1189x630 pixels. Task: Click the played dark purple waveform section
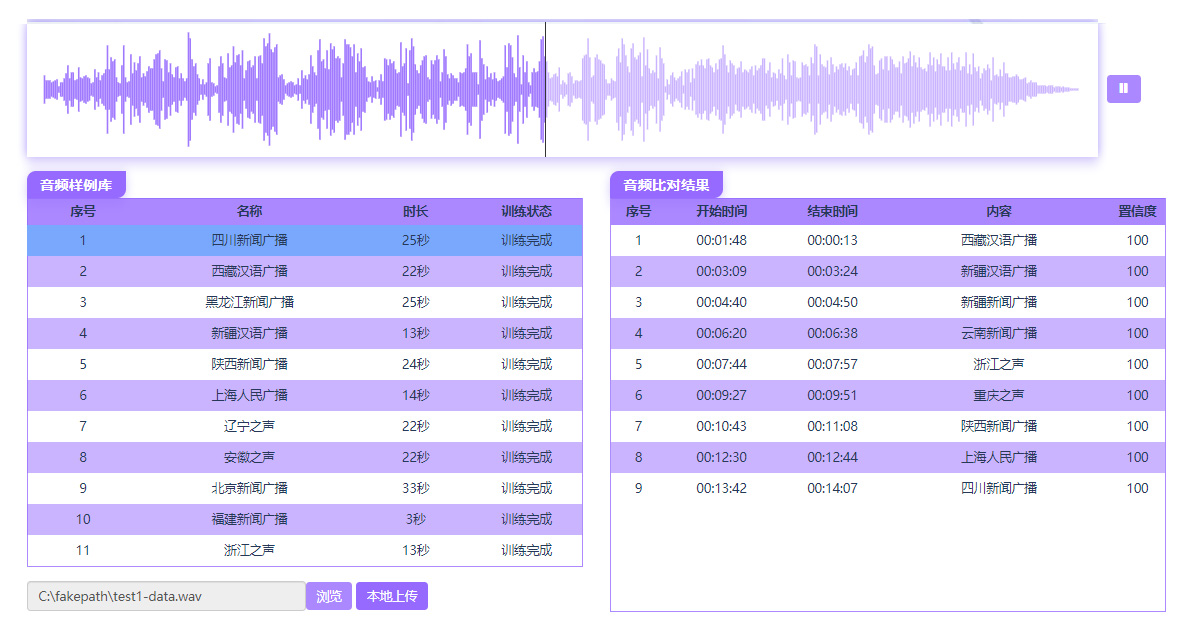click(x=293, y=89)
